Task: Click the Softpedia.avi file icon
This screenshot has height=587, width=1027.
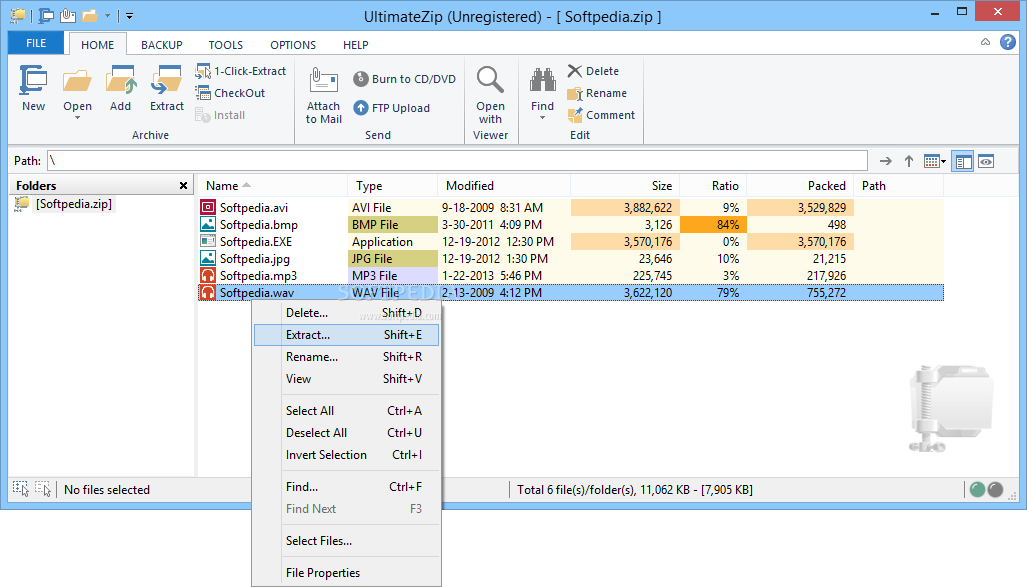Action: point(208,208)
